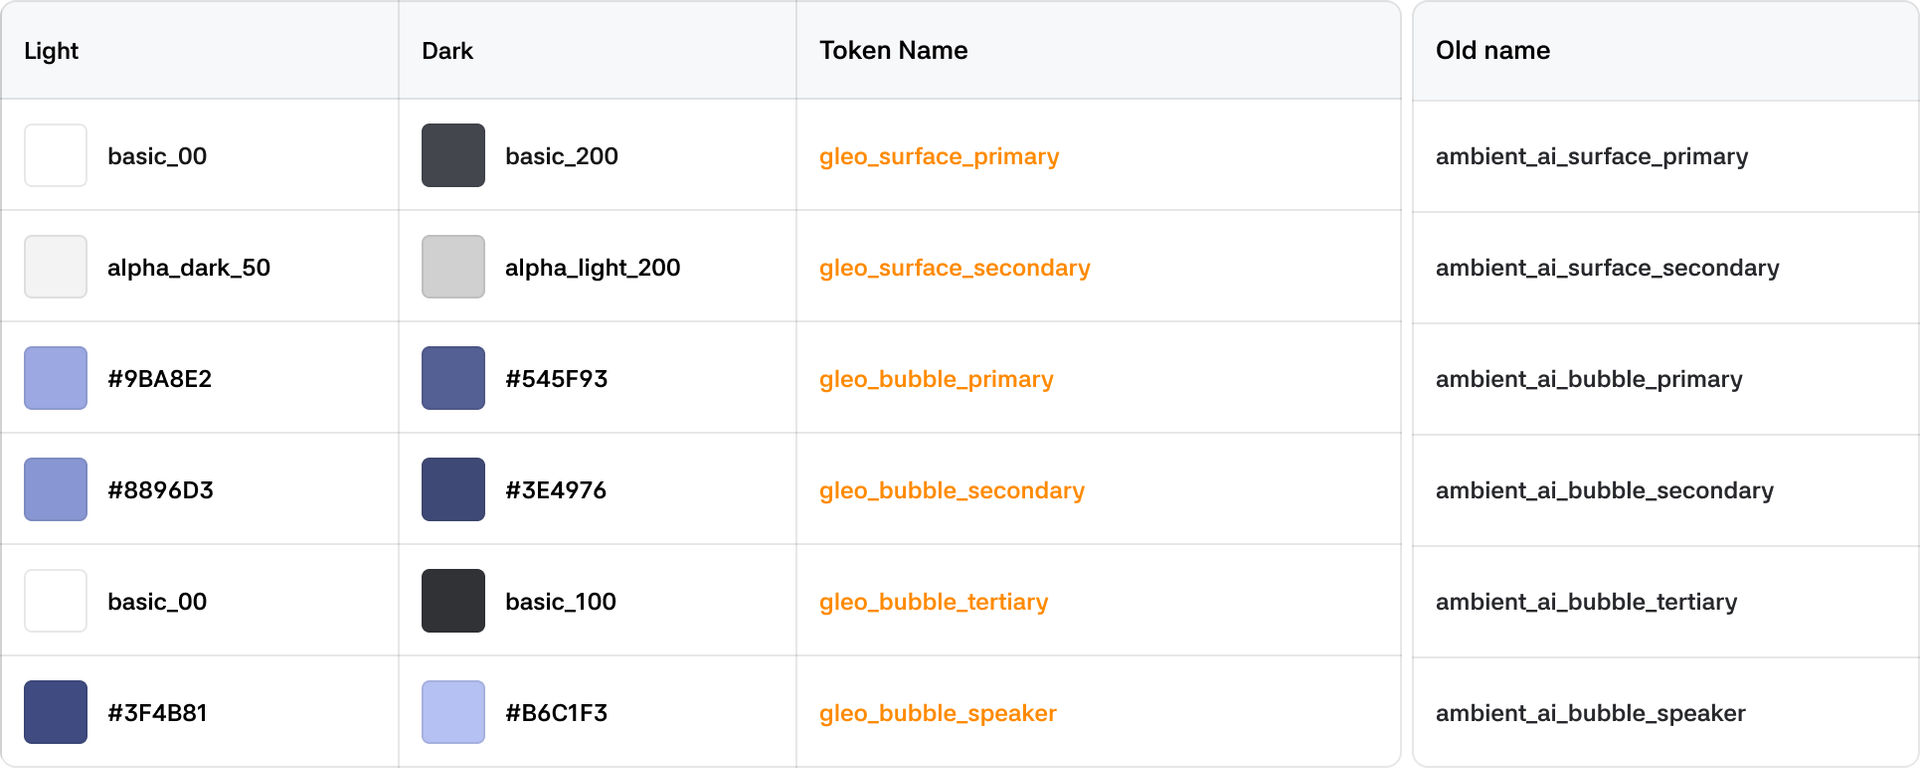Open the gleo_bubble_tertiary token link
This screenshot has width=1920, height=768.
tap(933, 602)
